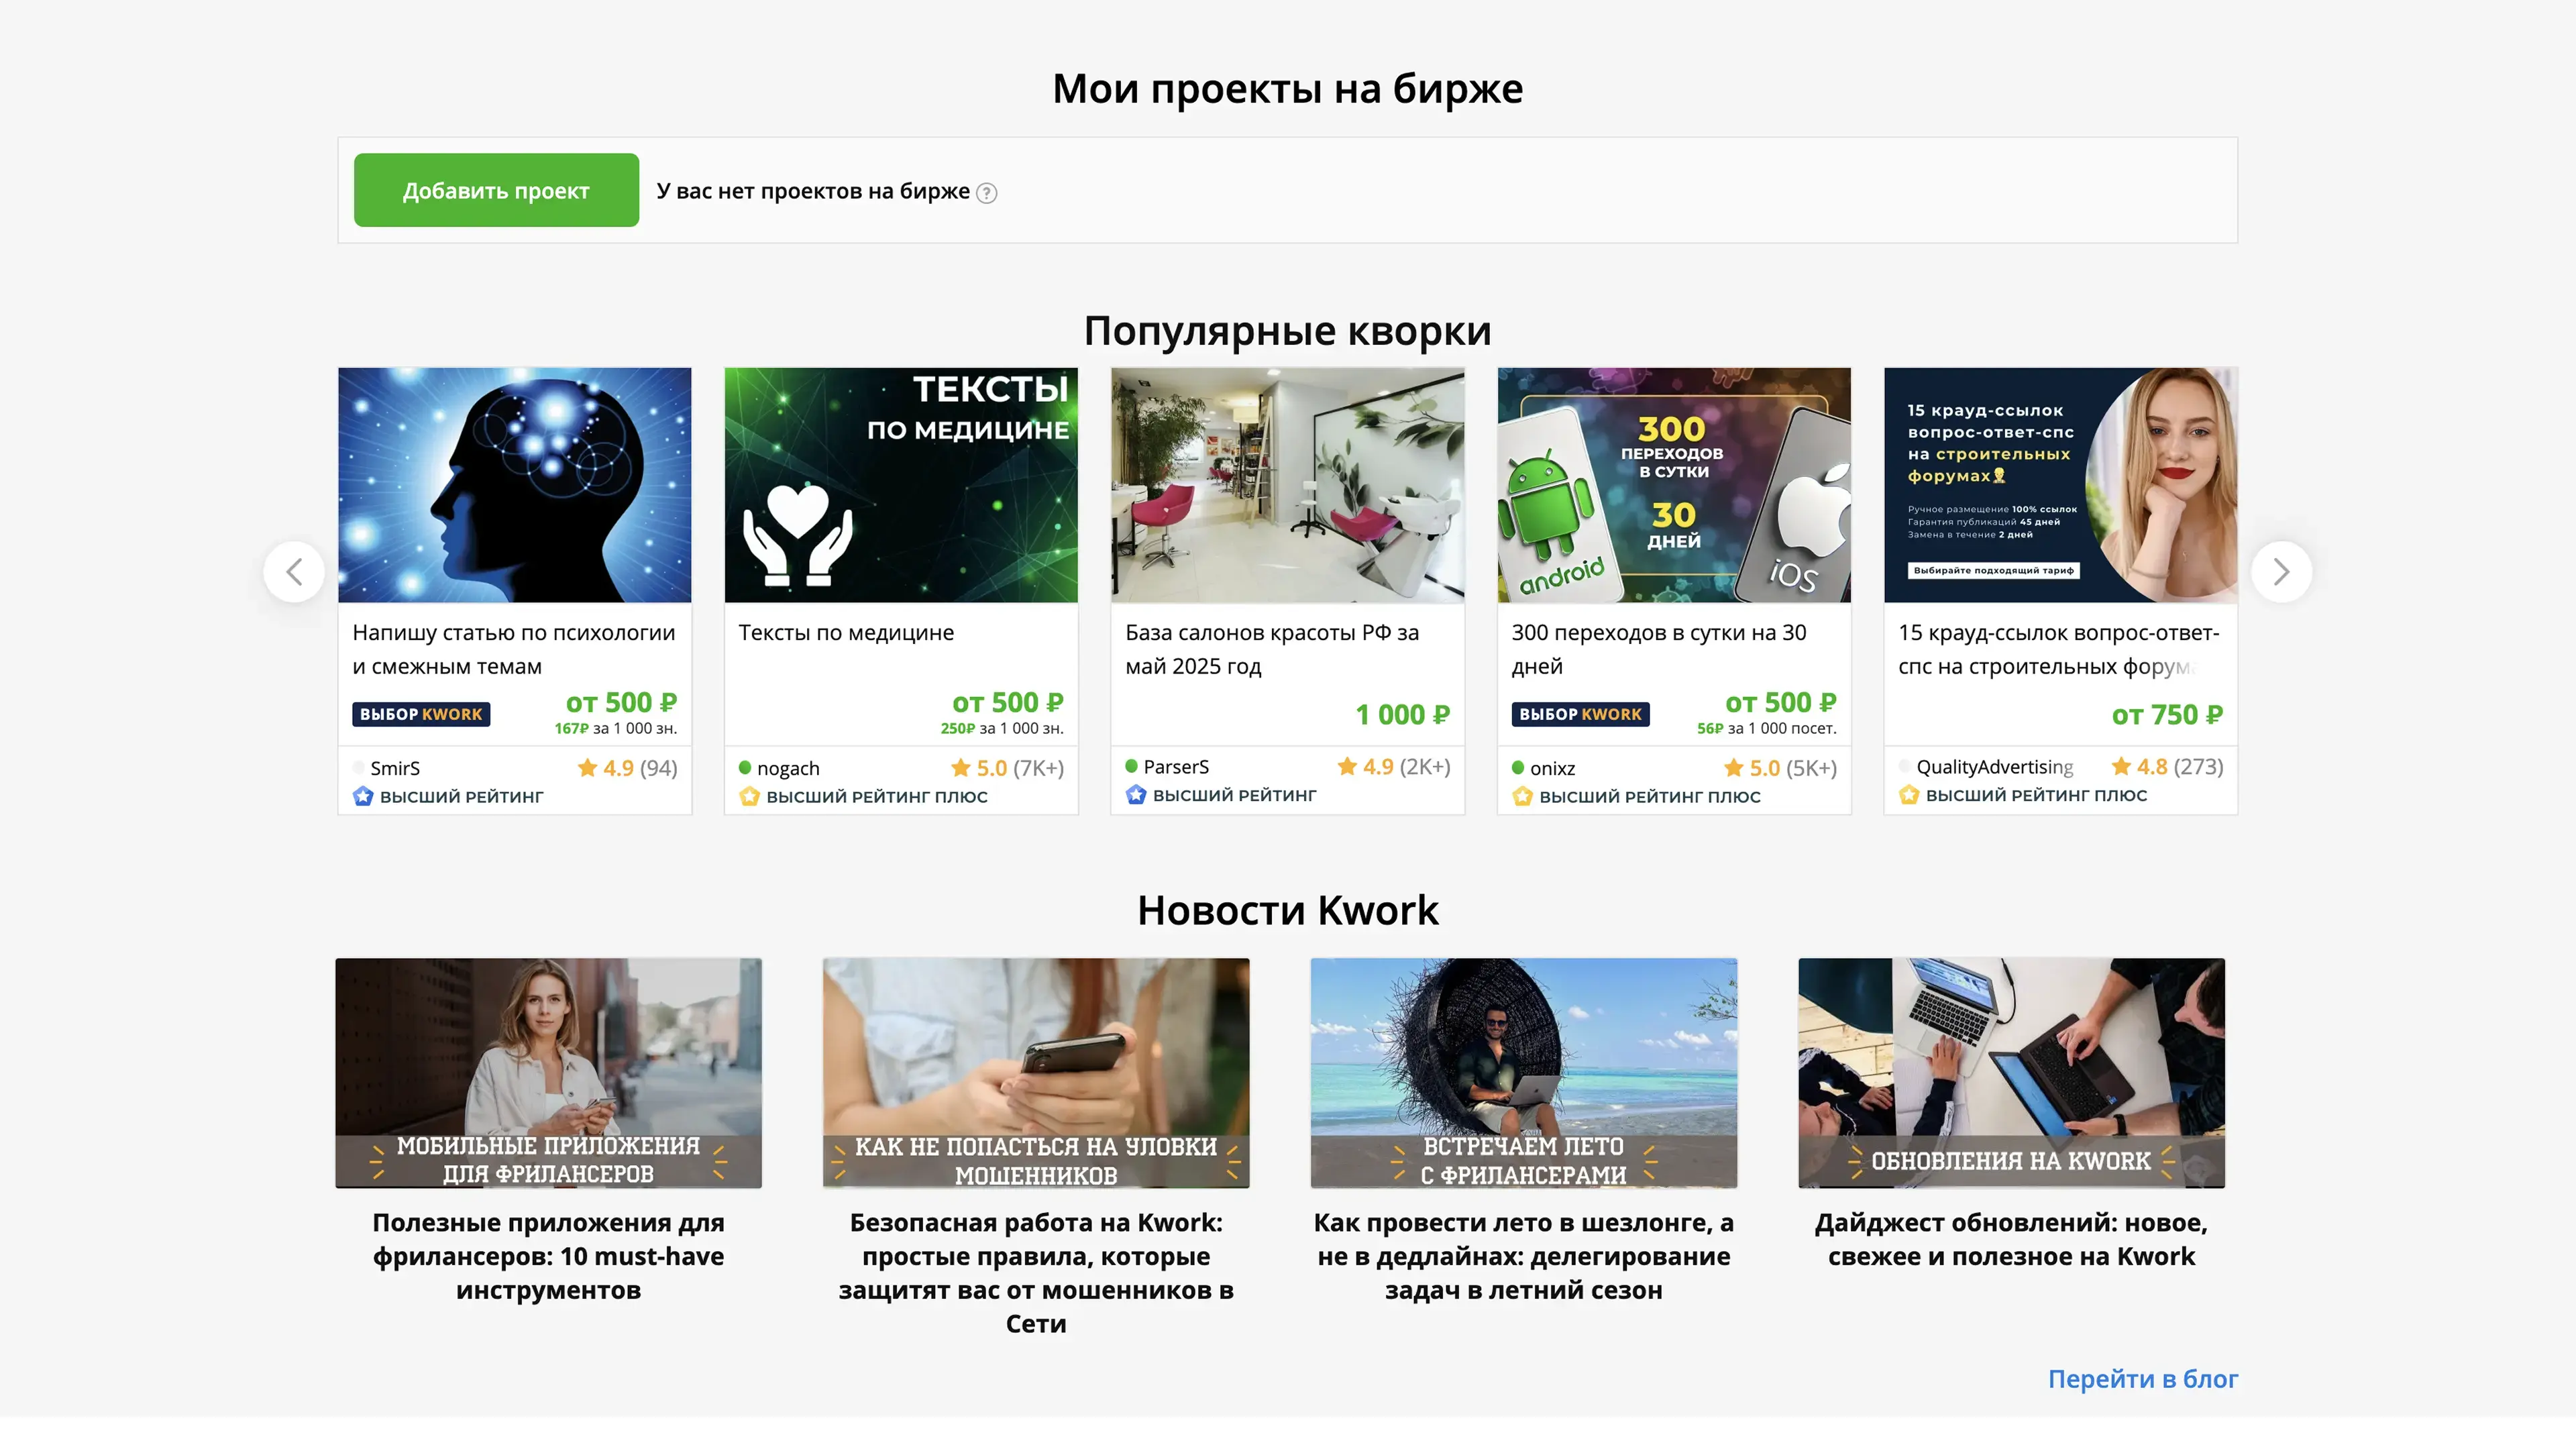The image size is (2576, 1449).
Task: Open seller profile QualityAdvertising
Action: [1994, 767]
